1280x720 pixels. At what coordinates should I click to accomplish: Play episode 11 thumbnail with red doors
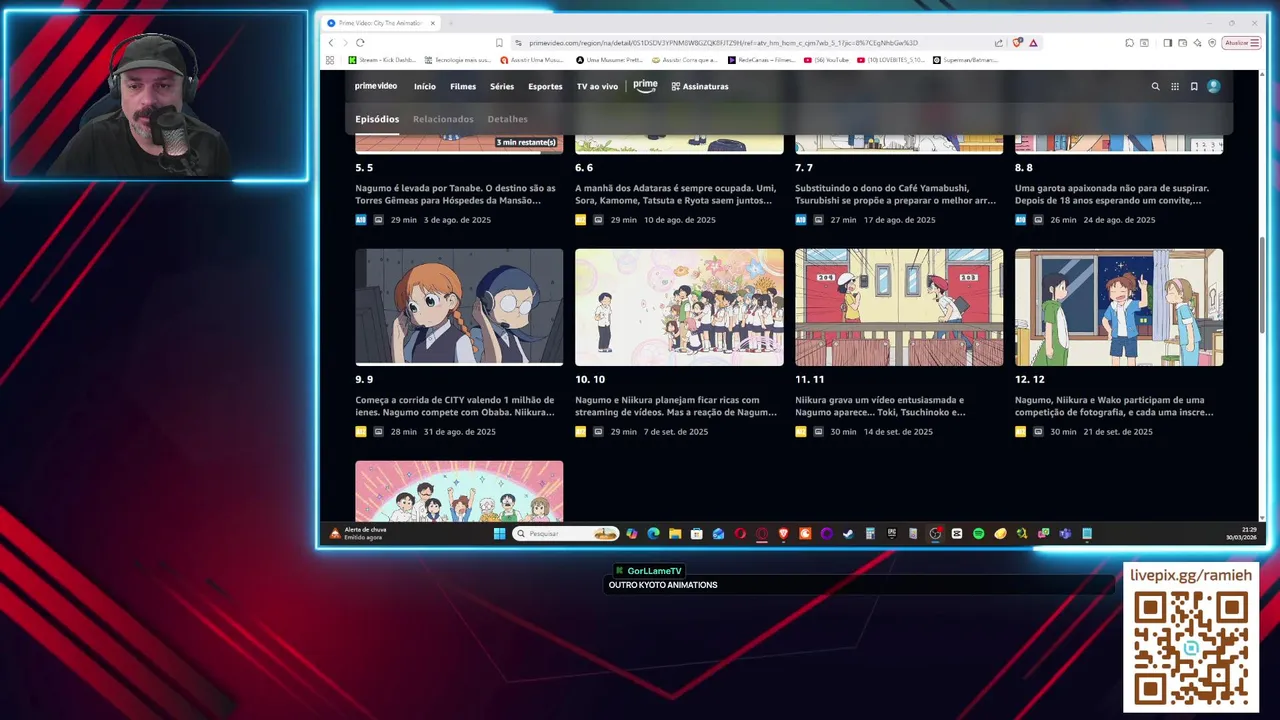click(x=899, y=307)
